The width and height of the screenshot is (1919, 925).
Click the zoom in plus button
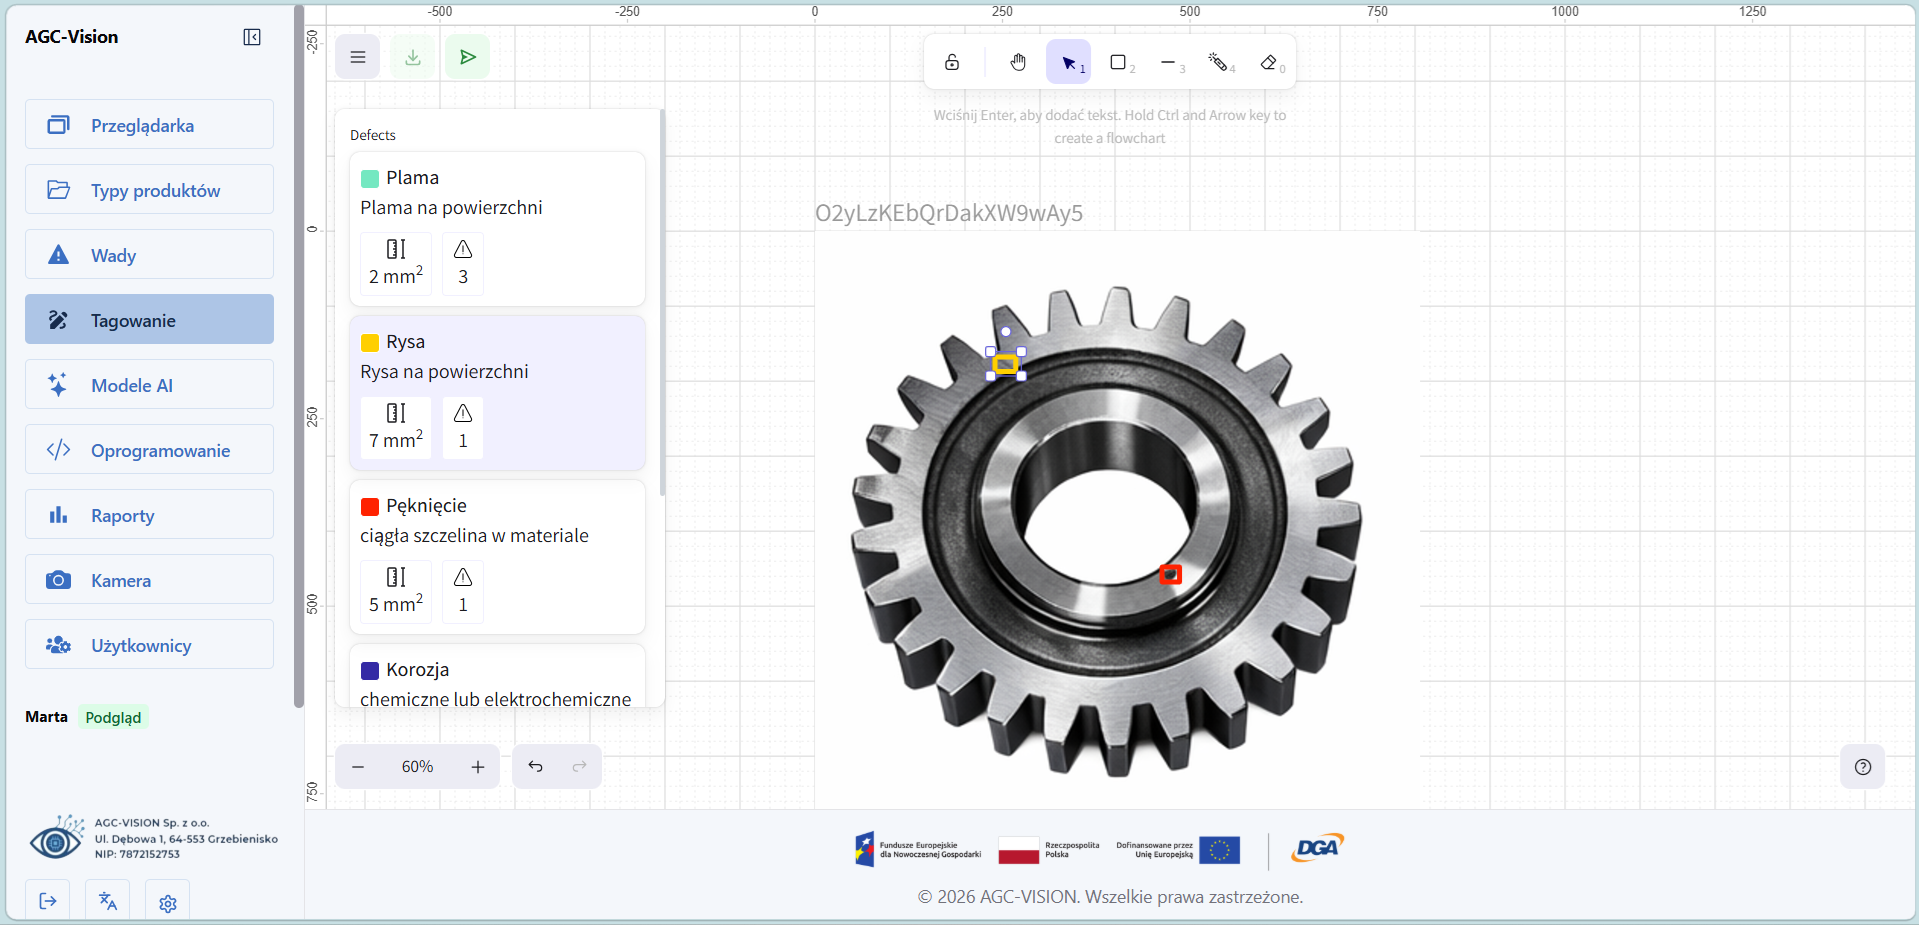[478, 767]
